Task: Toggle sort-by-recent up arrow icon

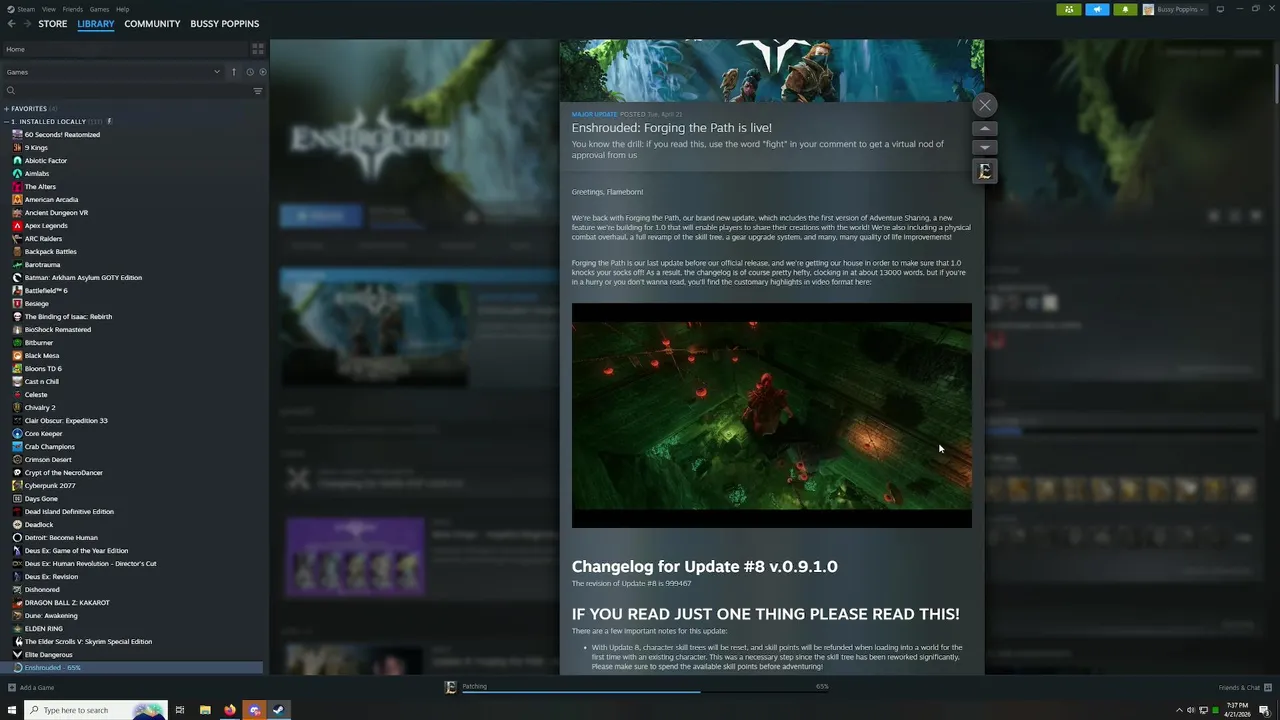Action: coord(234,72)
